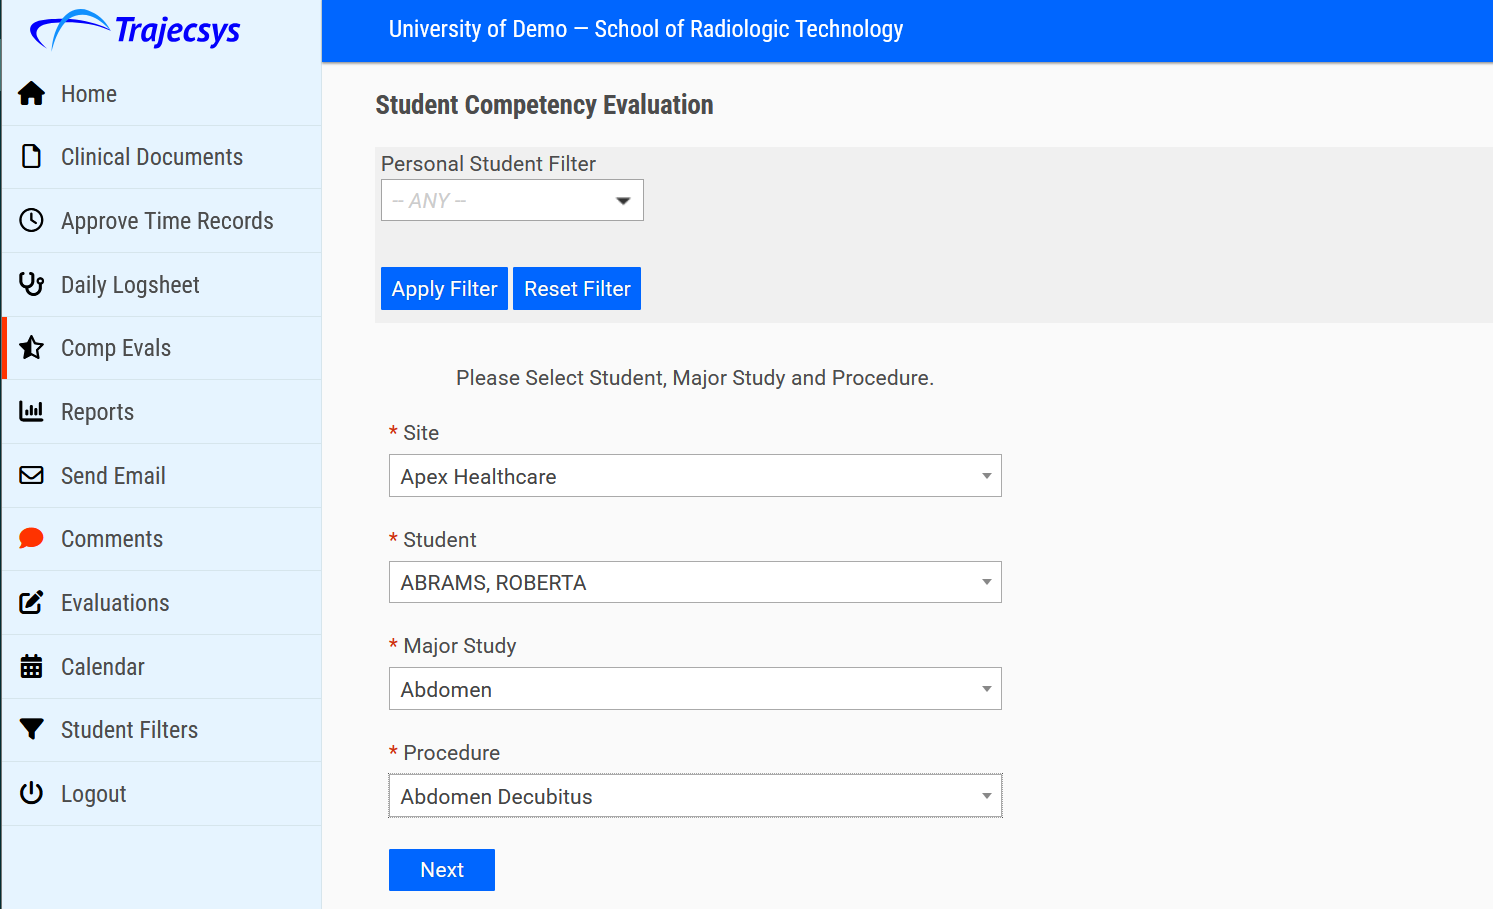Click the Home icon in the sidebar
This screenshot has height=909, width=1493.
point(31,93)
